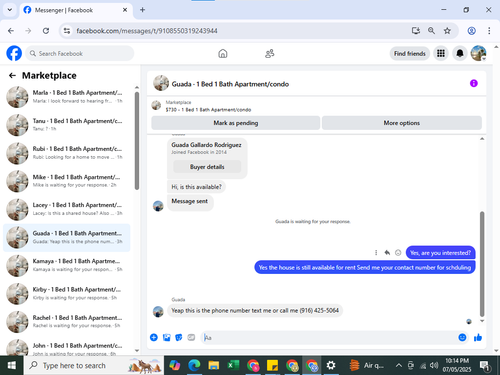
Task: Click the browser back arrow
Action: 11,31
